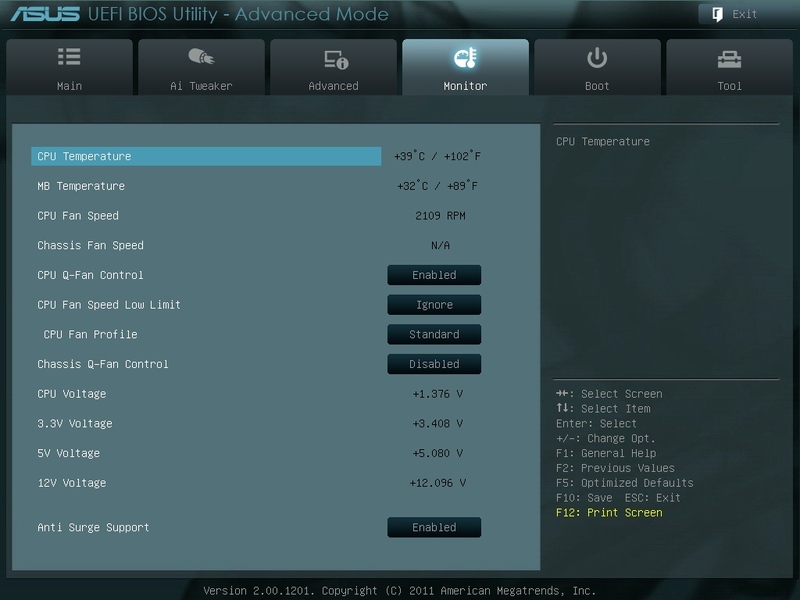Select the Tool toolbox icon

click(x=729, y=60)
